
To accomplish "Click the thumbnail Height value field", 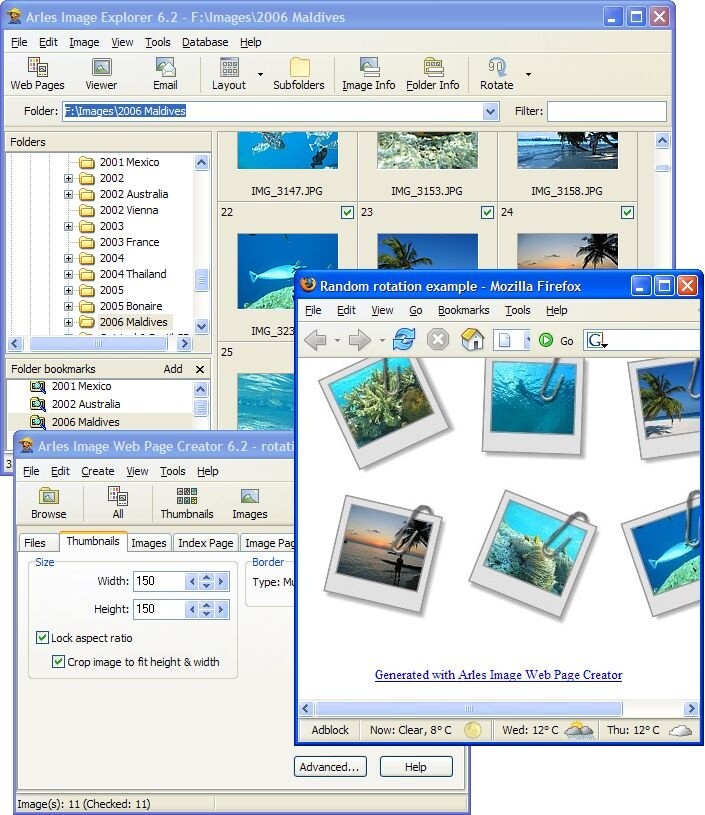I will [159, 609].
